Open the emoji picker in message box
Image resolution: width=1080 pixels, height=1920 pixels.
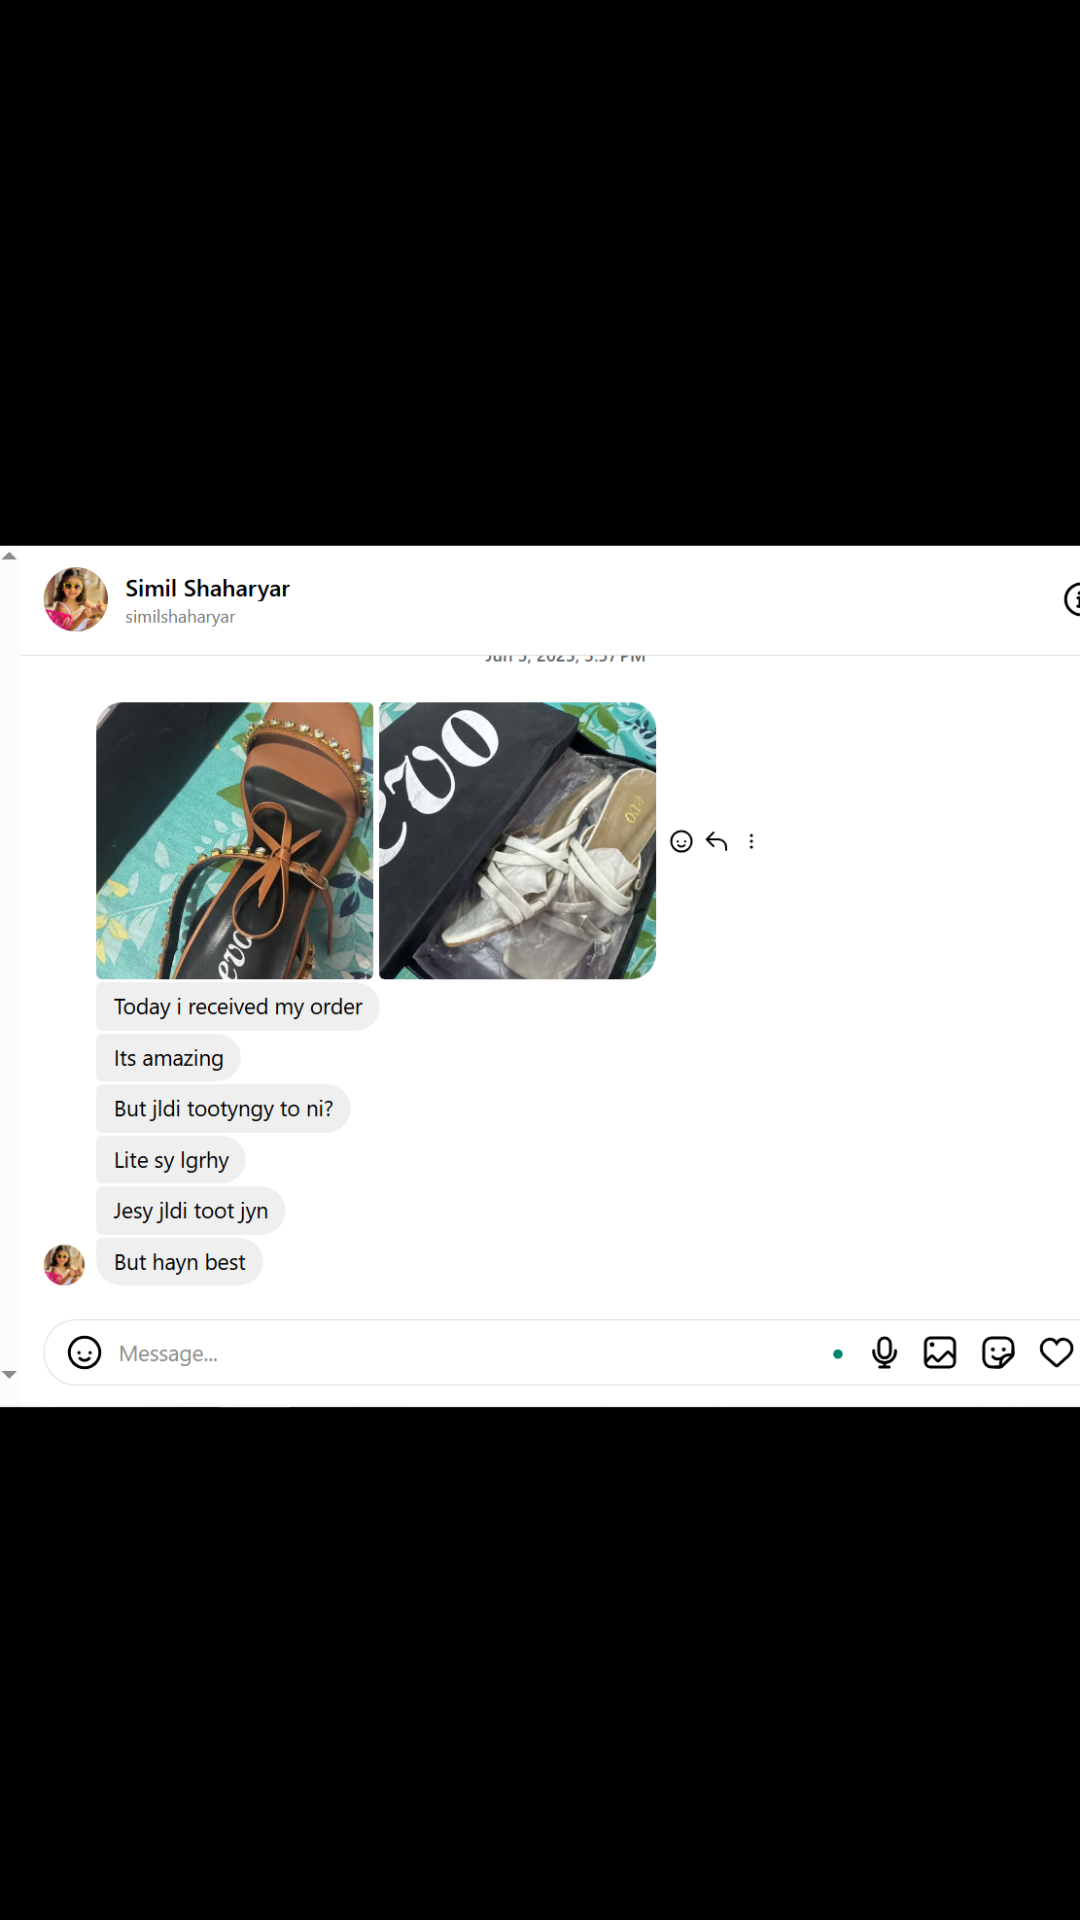84,1353
